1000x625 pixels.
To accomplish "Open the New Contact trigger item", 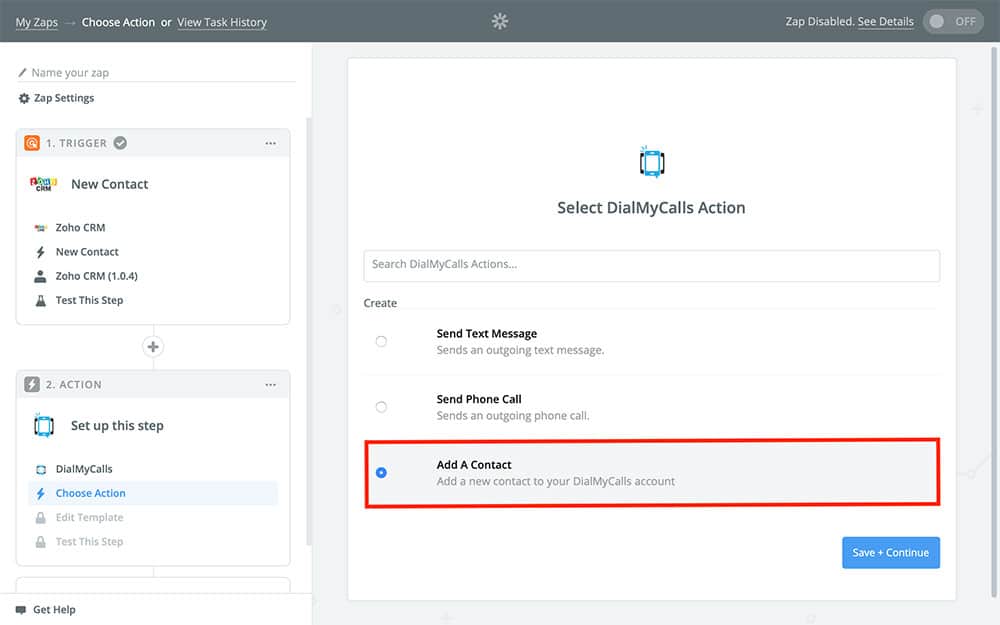I will (x=87, y=252).
